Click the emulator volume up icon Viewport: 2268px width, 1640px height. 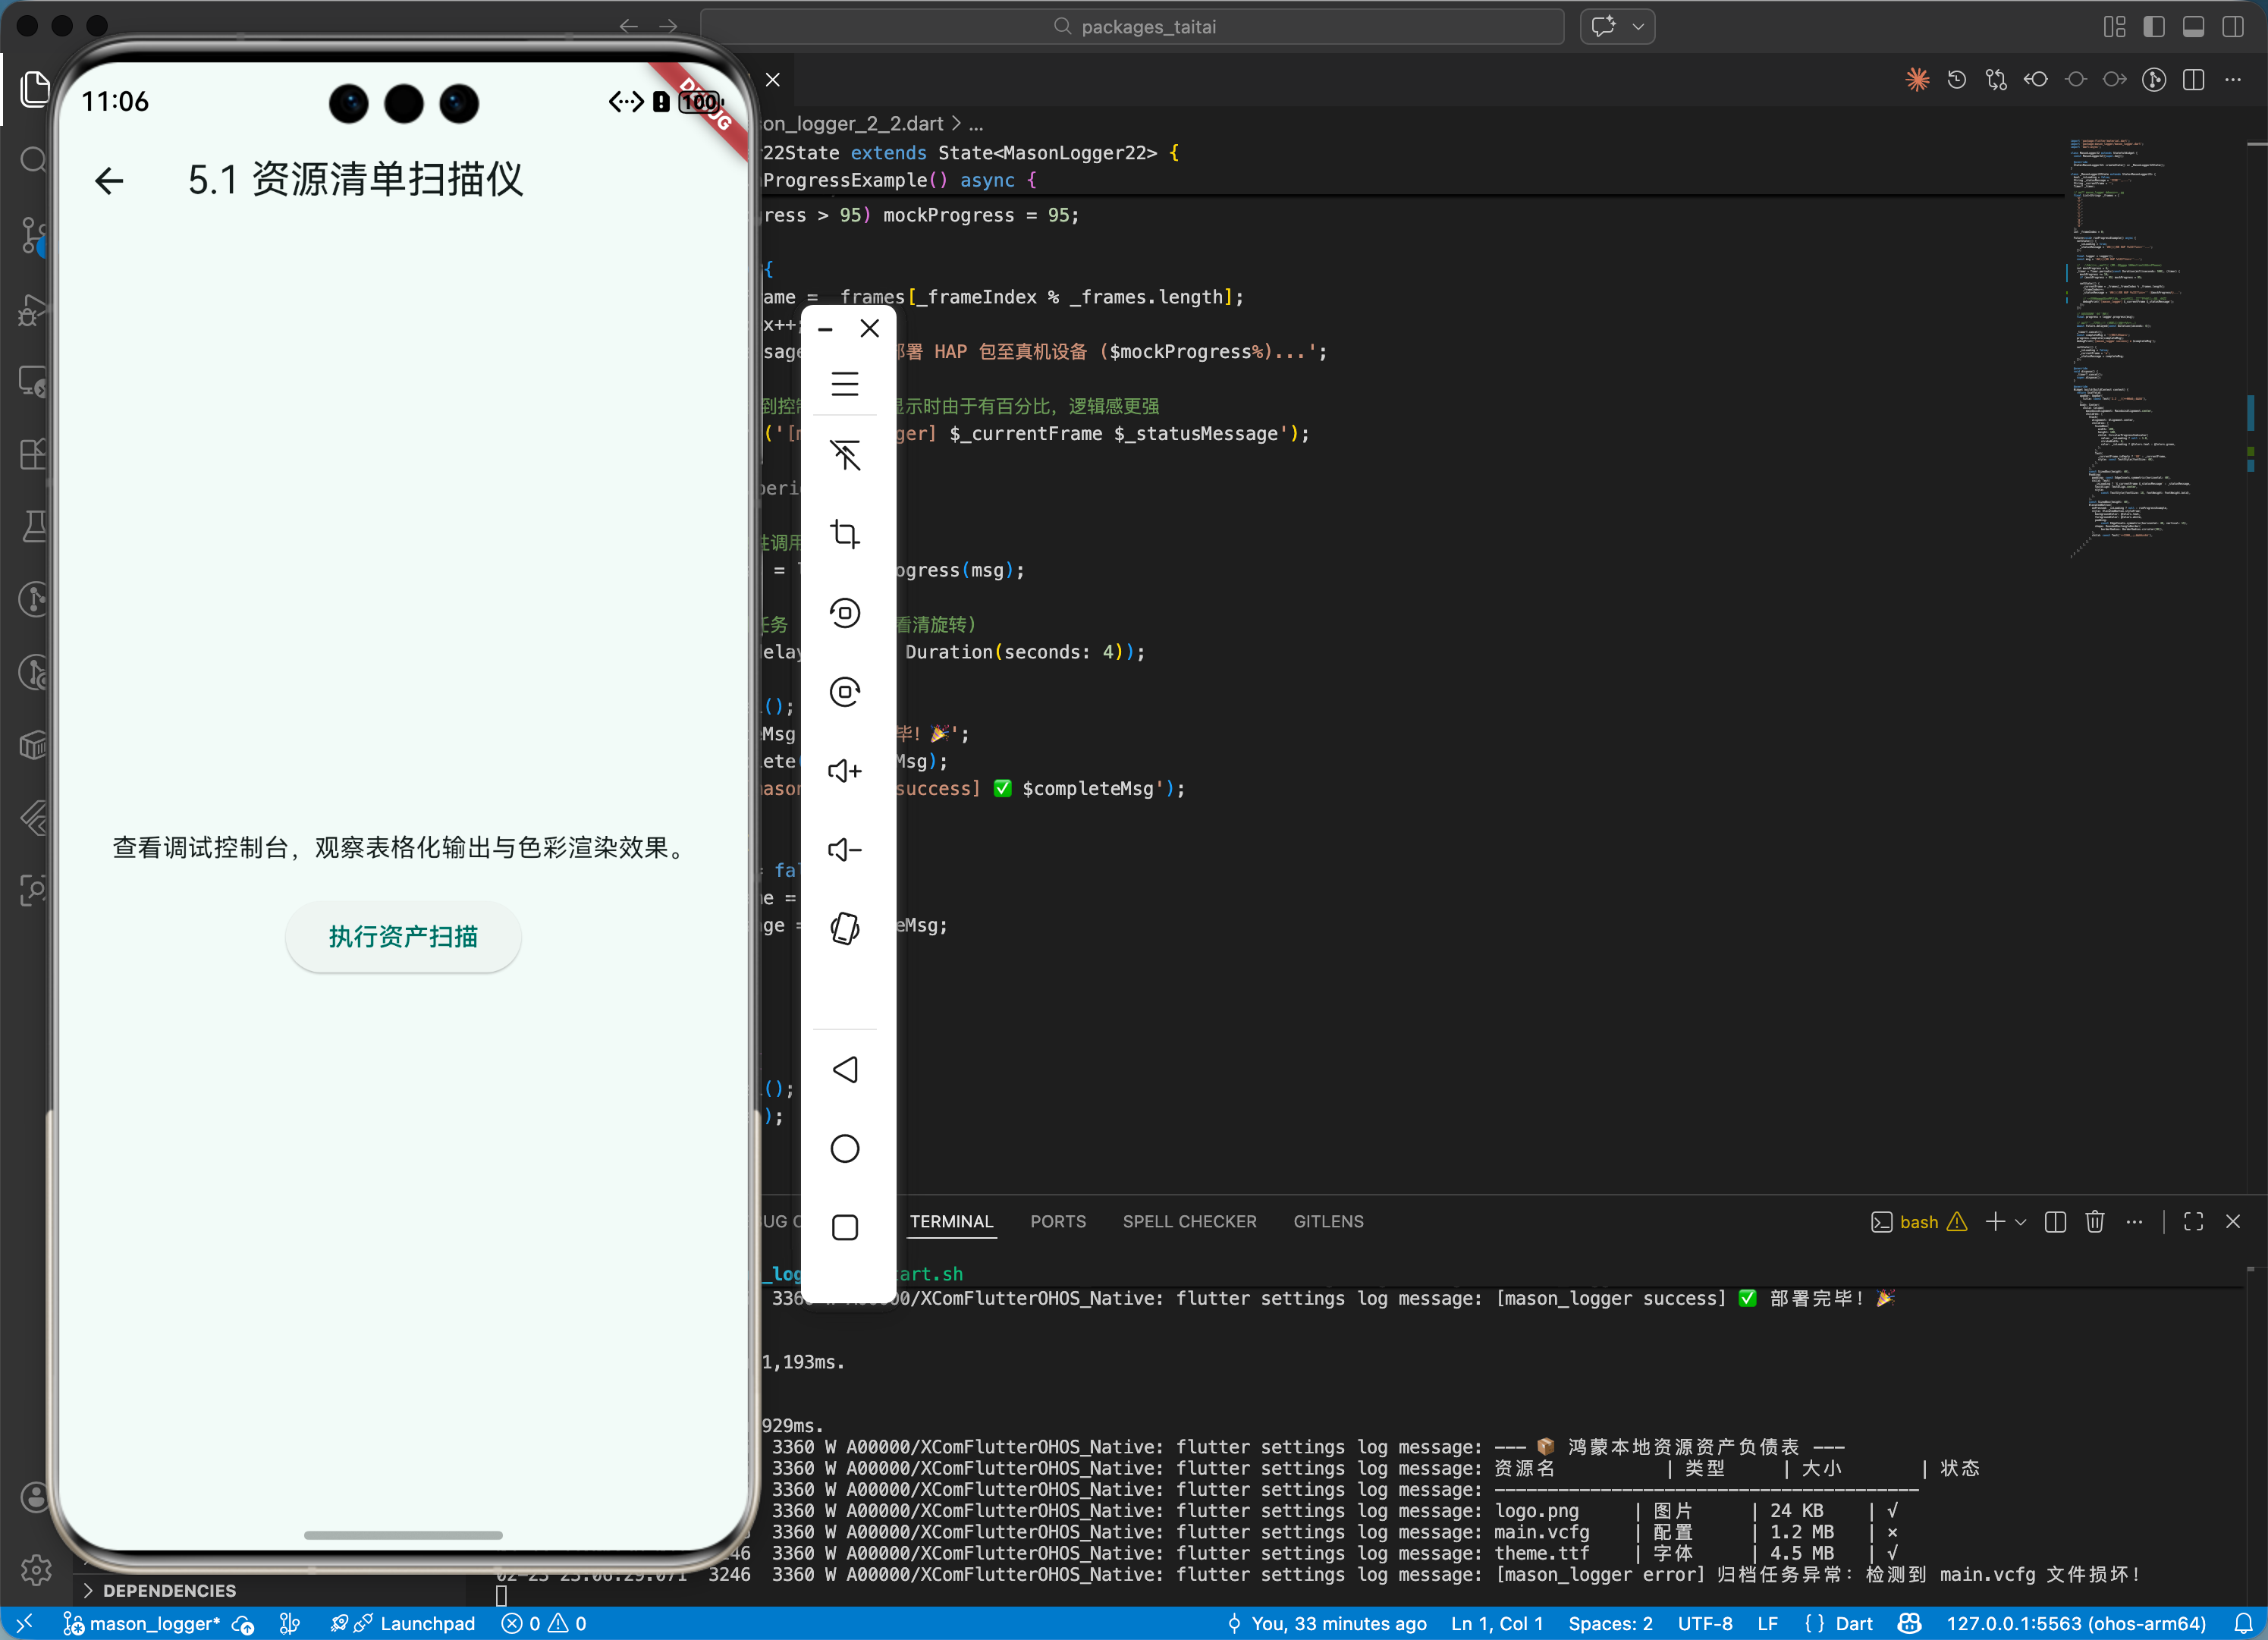[x=845, y=771]
